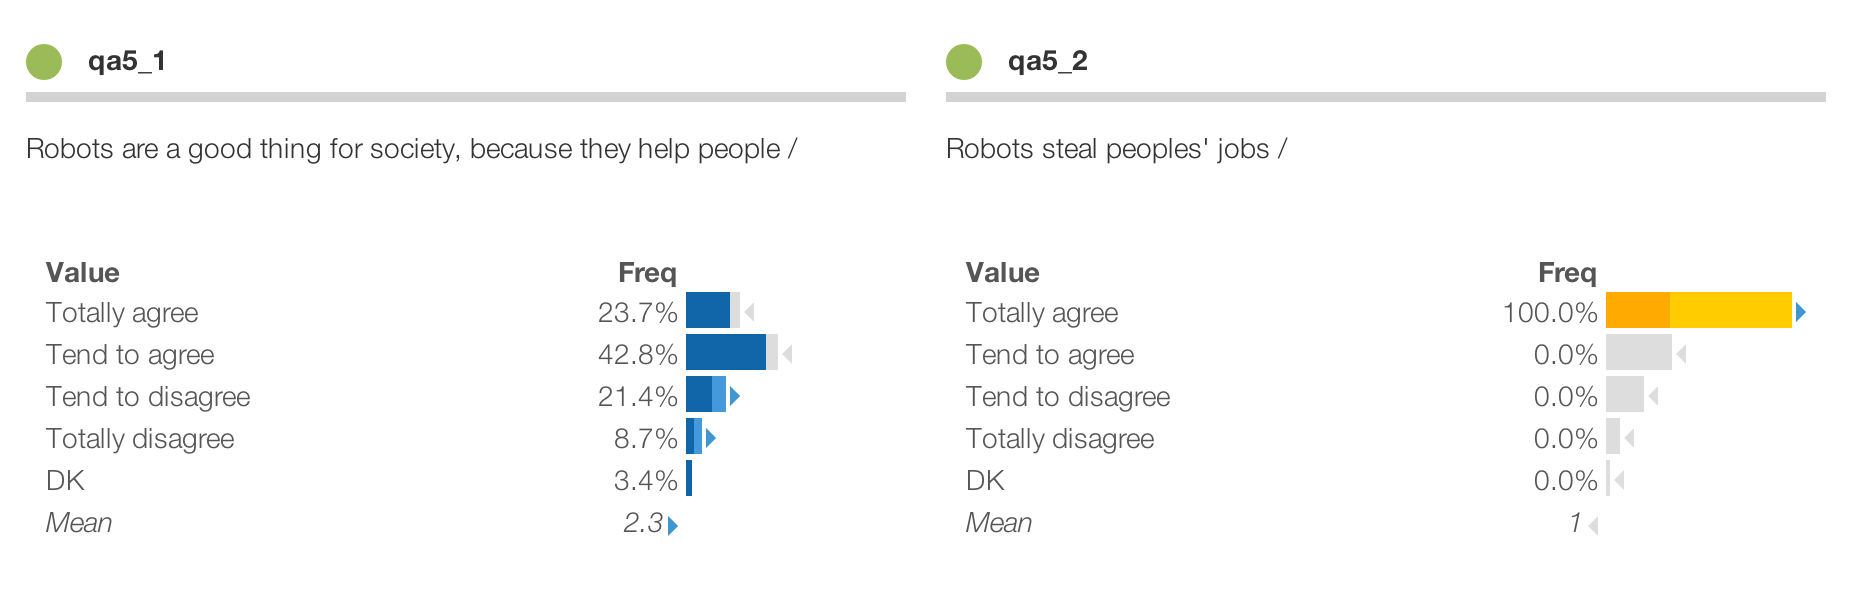1858x592 pixels.
Task: Click the Freq column header in qa5_1
Action: (647, 273)
